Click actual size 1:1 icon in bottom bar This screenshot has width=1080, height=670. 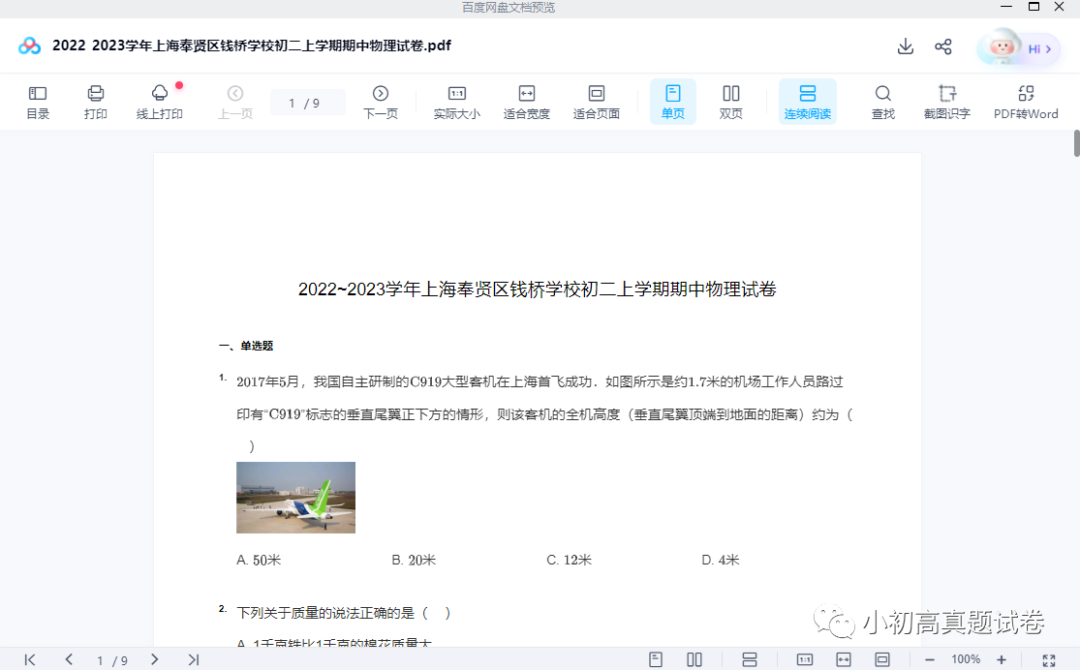(x=804, y=660)
